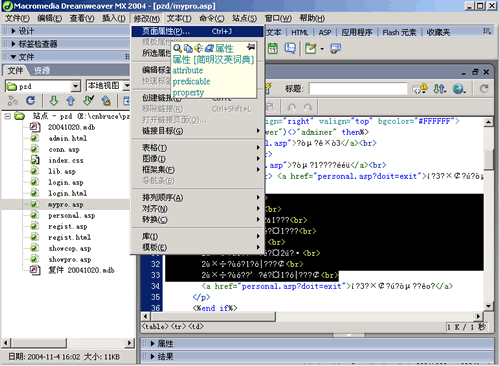Open the Insert bar options menu icon

tap(487, 31)
